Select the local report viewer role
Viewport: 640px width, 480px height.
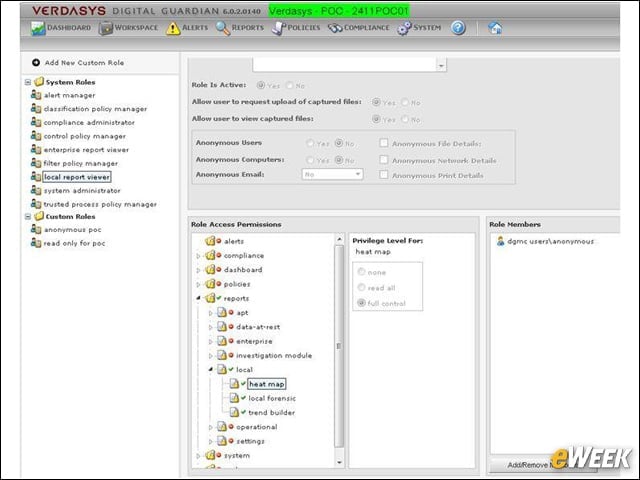point(77,177)
